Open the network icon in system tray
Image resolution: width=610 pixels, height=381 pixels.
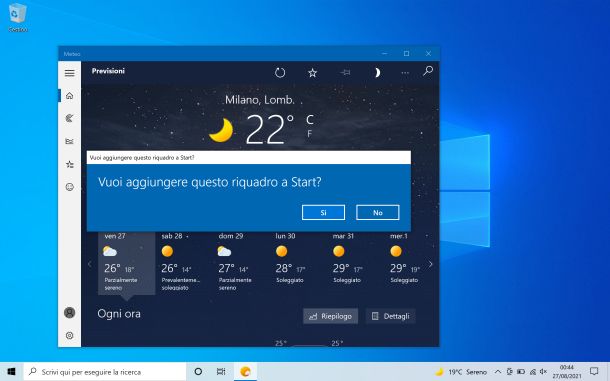533,372
